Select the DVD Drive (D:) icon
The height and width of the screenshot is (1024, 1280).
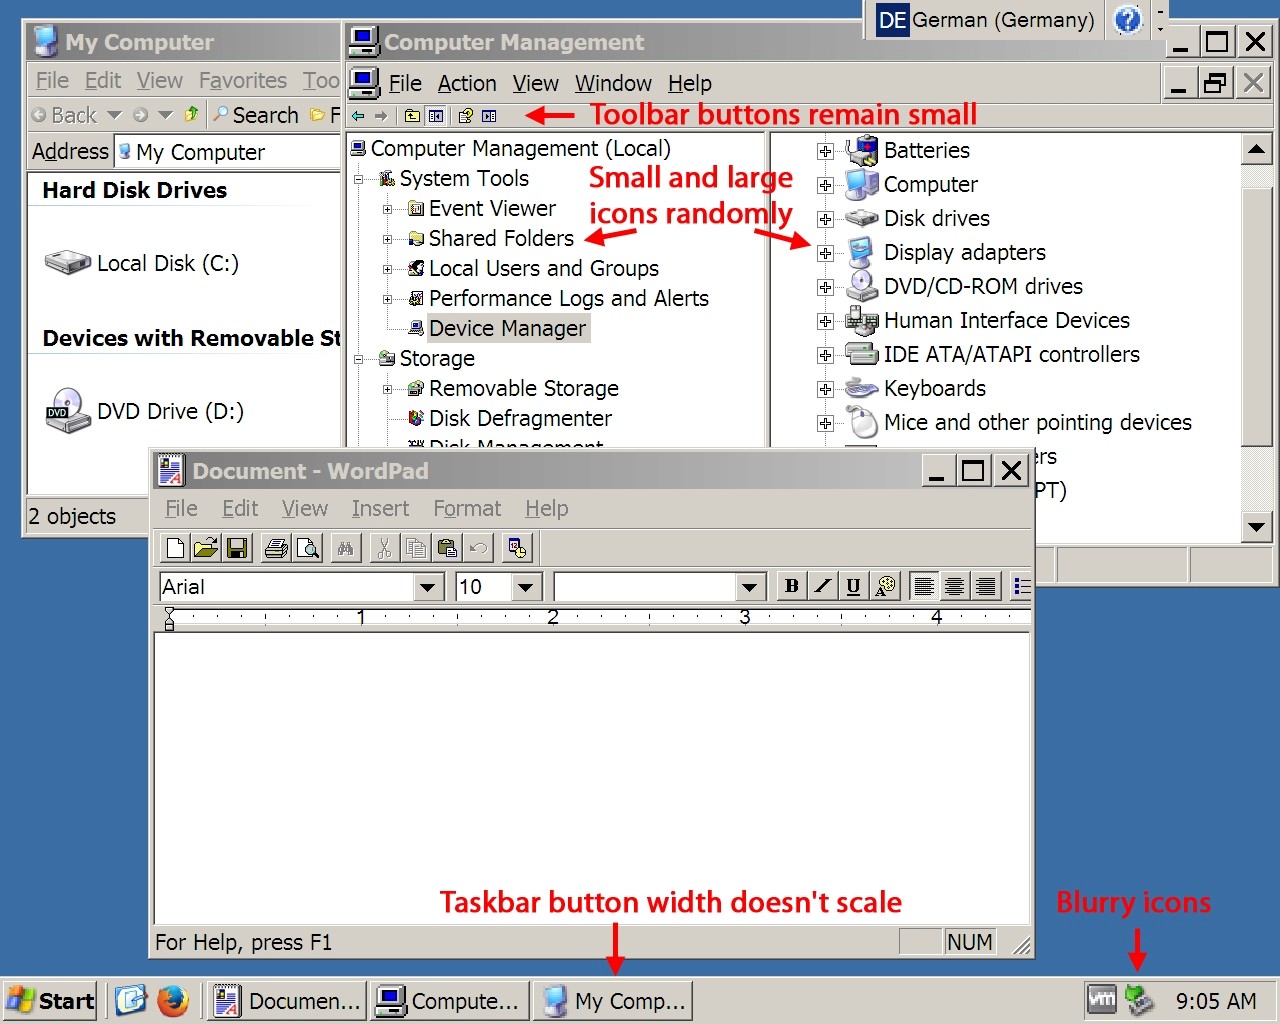[x=68, y=411]
